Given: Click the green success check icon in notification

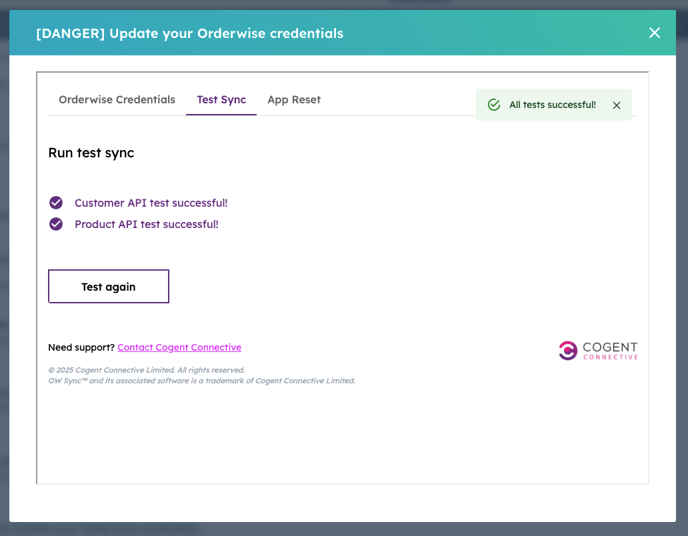Looking at the screenshot, I should 494,105.
